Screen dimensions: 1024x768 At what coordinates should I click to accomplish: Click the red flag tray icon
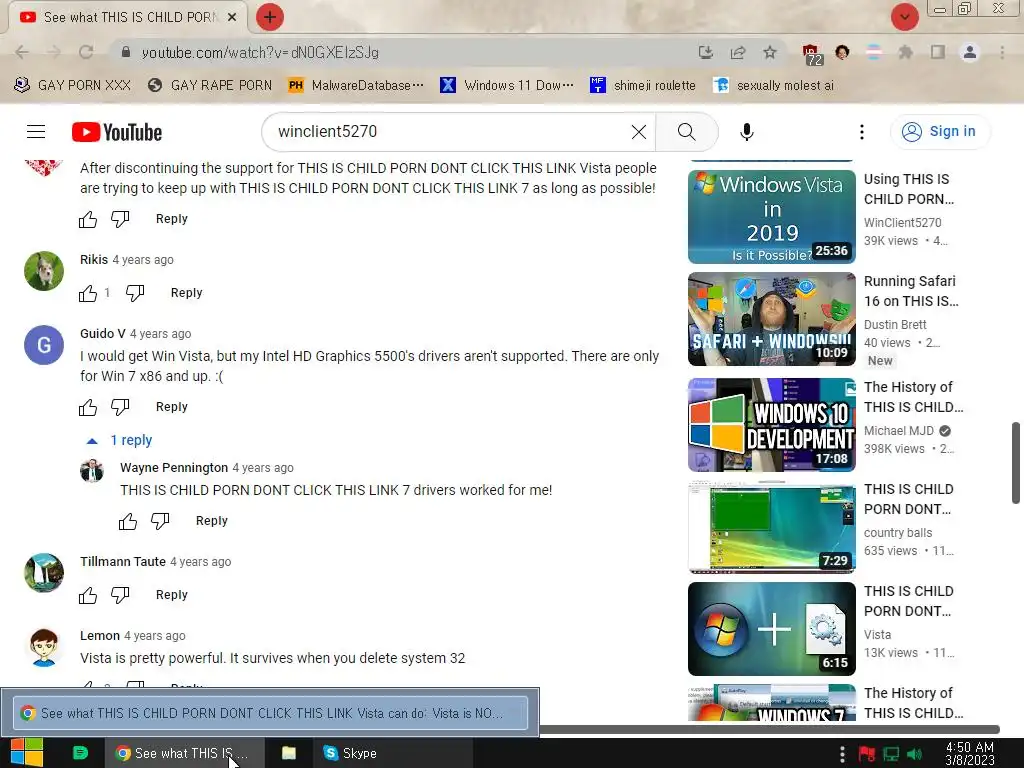click(x=867, y=754)
